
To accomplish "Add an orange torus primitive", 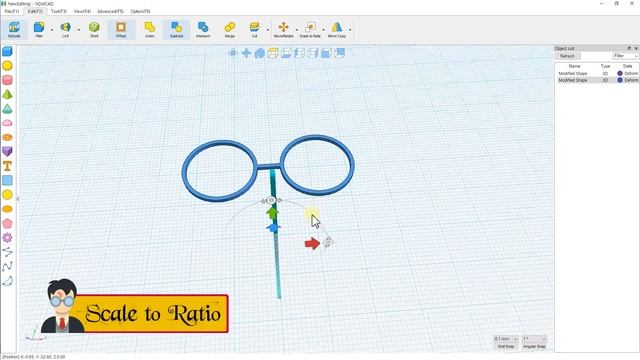I will pos(7,138).
